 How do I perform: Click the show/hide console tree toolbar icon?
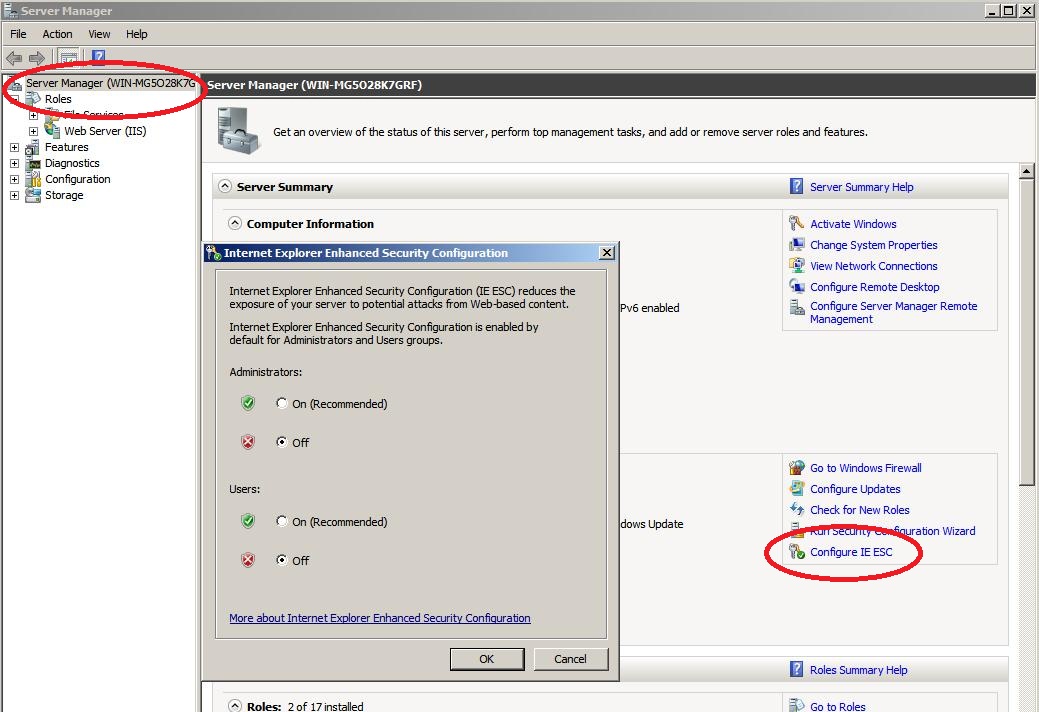pos(69,58)
